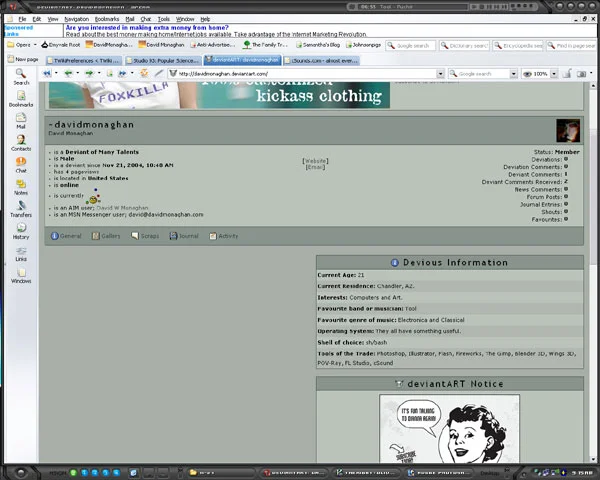The height and width of the screenshot is (480, 600).
Task: Open The Family Tr... bookmark
Action: [265, 45]
